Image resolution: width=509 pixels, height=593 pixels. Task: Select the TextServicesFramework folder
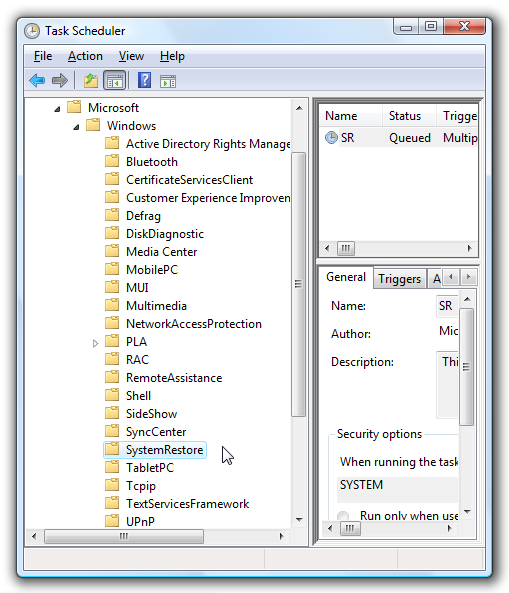tap(188, 504)
